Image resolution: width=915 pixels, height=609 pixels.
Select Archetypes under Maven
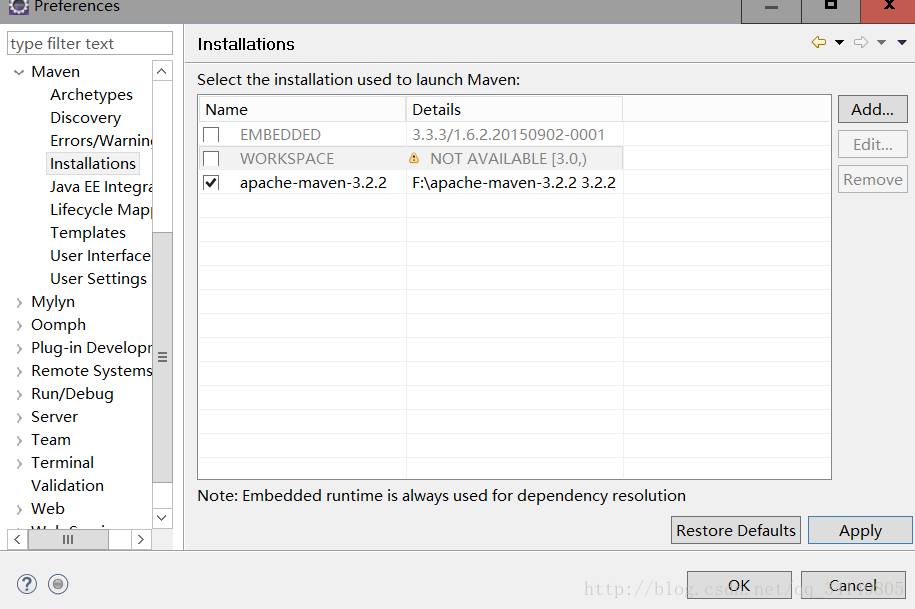pos(91,94)
